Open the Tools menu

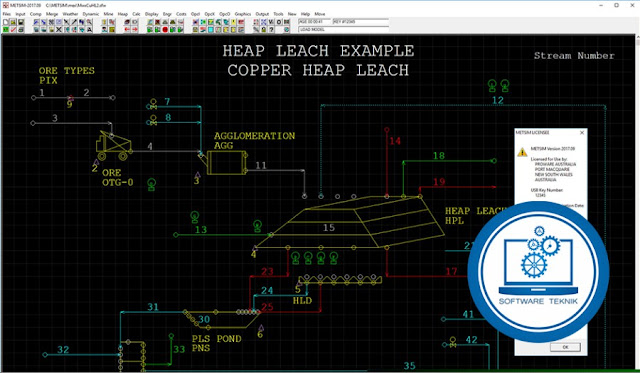(x=278, y=14)
